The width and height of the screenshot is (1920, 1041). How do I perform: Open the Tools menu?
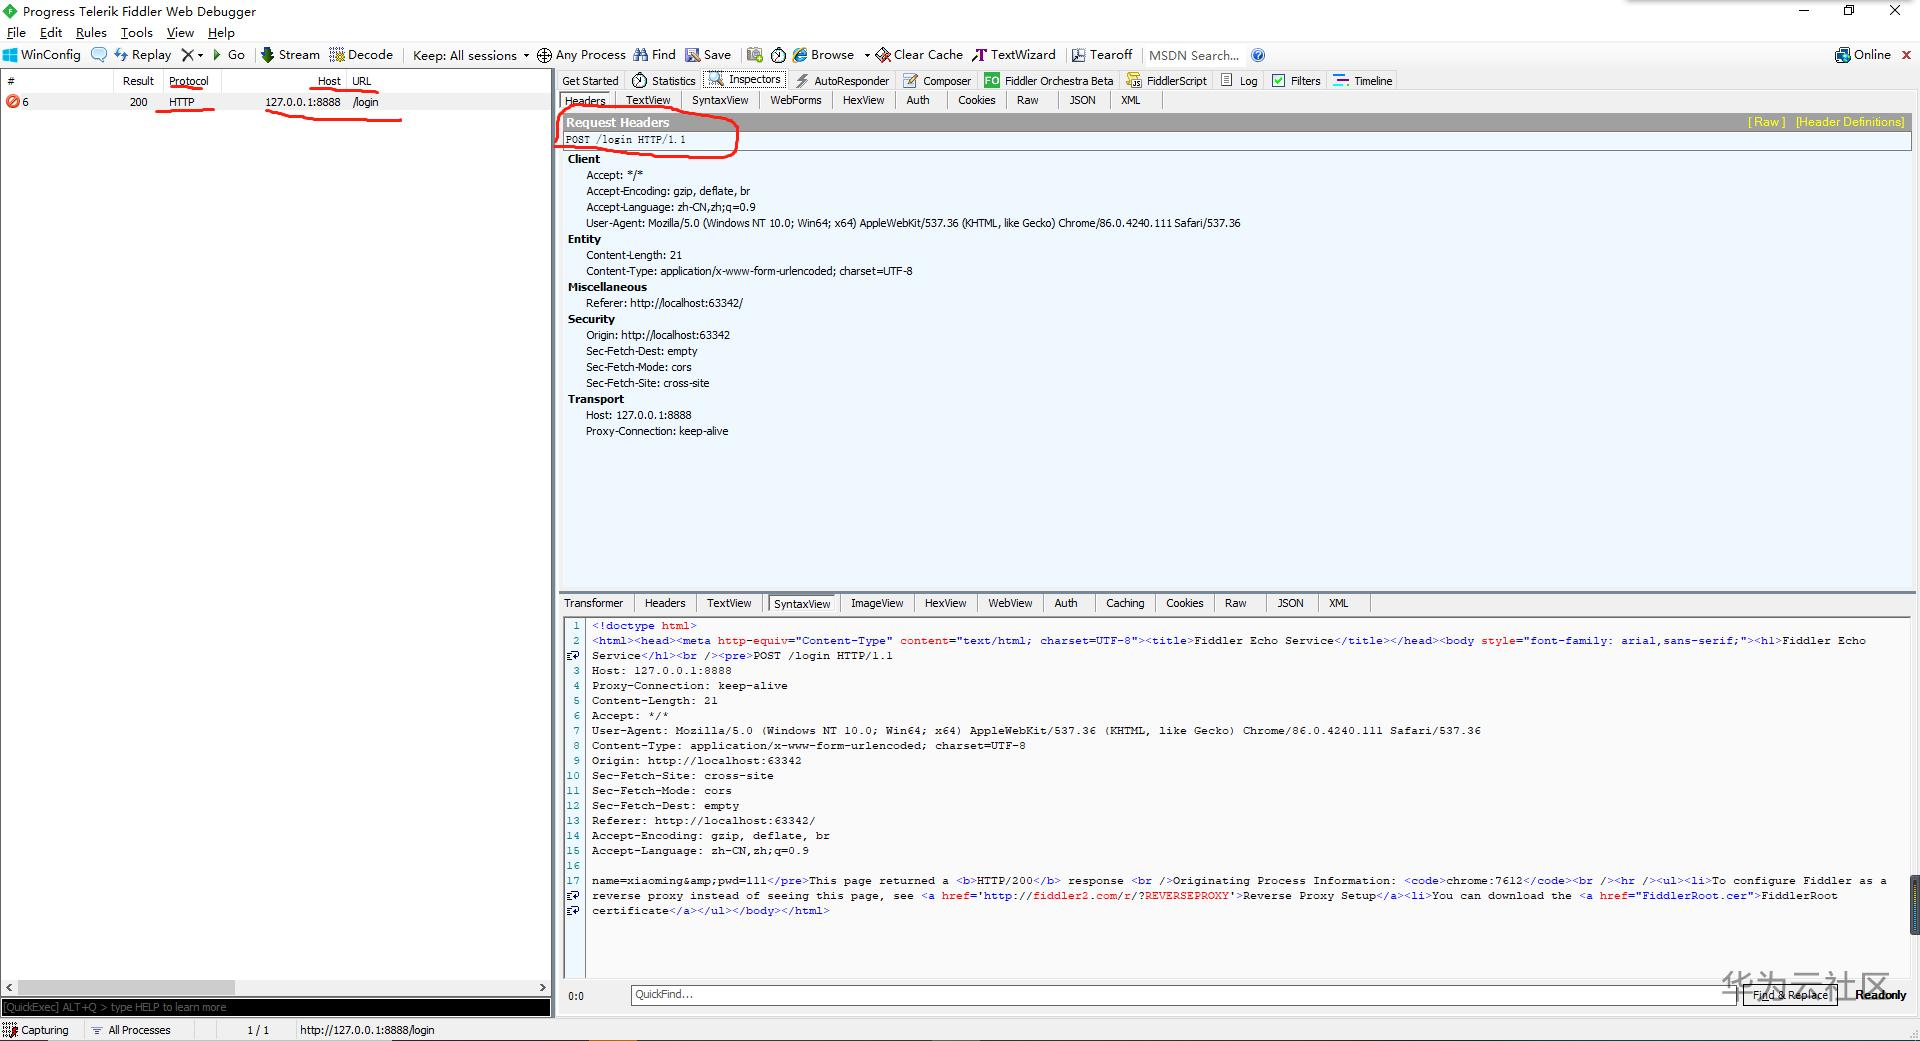137,33
